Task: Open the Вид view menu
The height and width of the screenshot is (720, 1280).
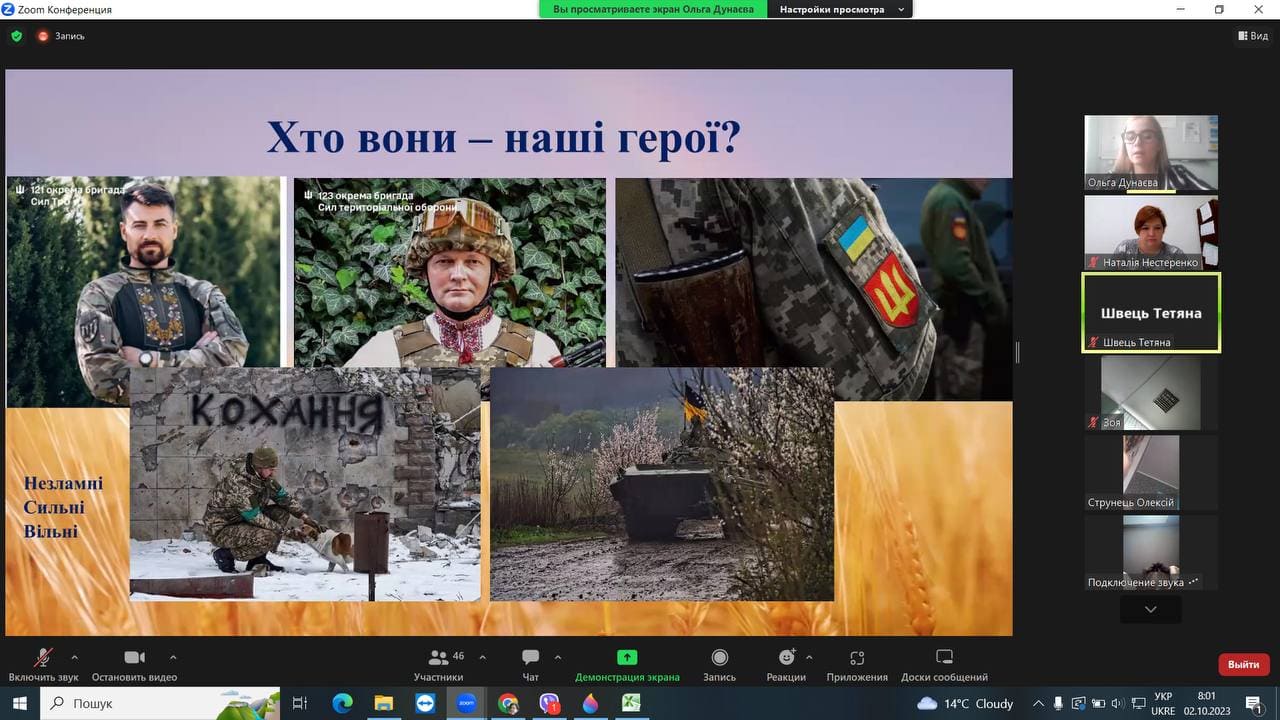Action: [1253, 36]
